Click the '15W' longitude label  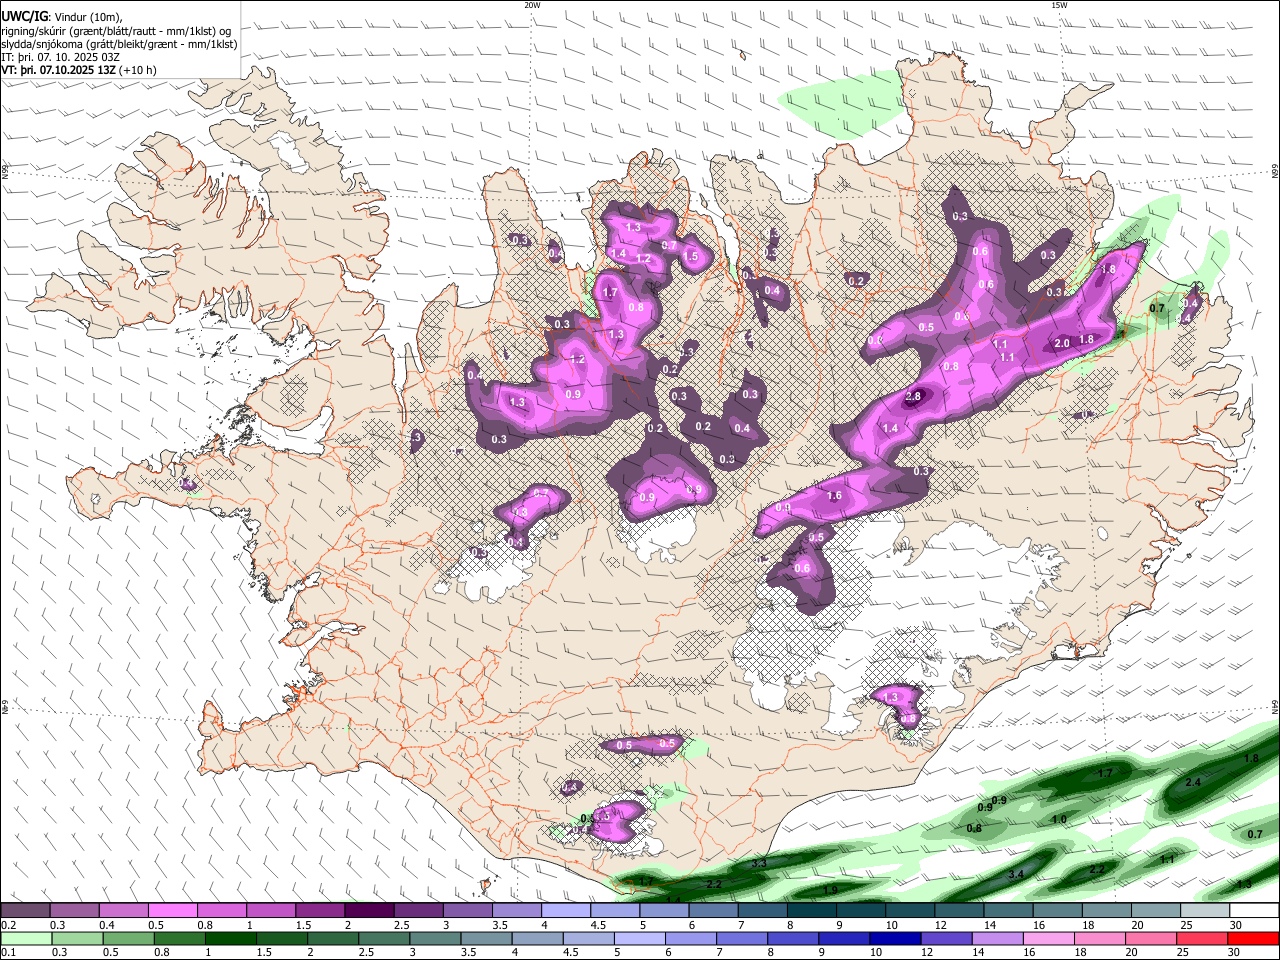[1059, 5]
